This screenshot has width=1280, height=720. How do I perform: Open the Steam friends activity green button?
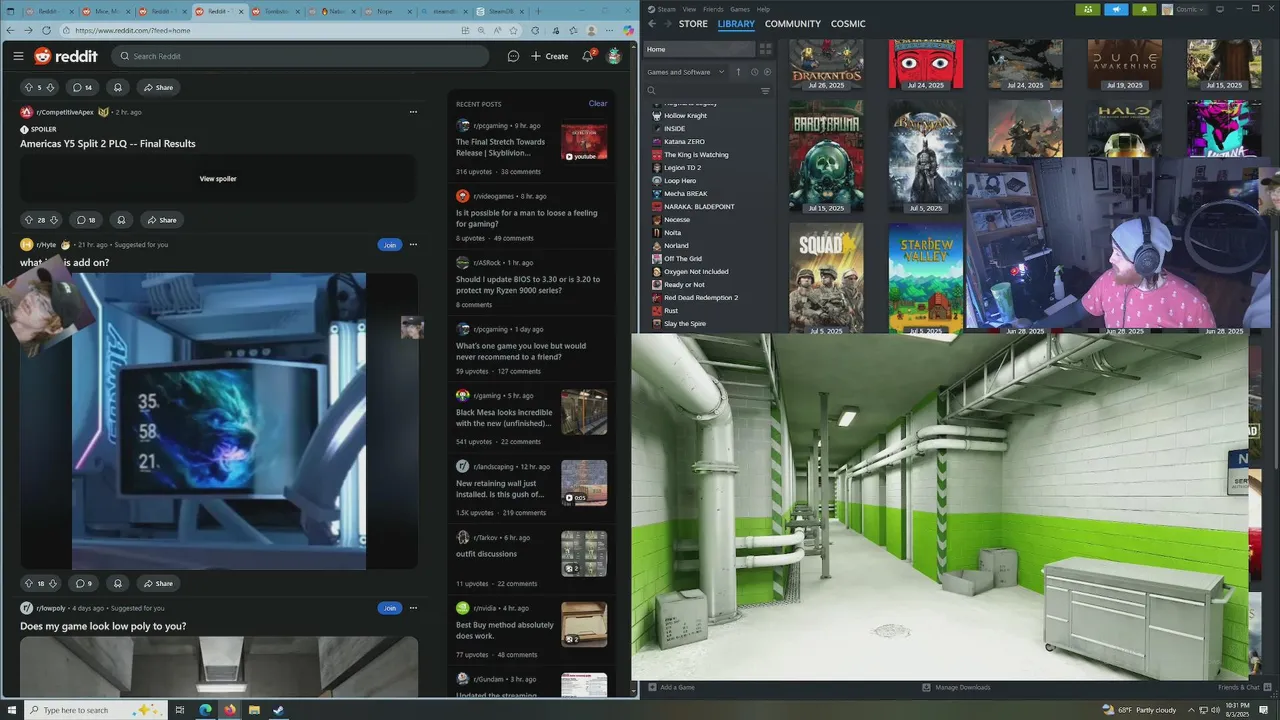point(1088,9)
